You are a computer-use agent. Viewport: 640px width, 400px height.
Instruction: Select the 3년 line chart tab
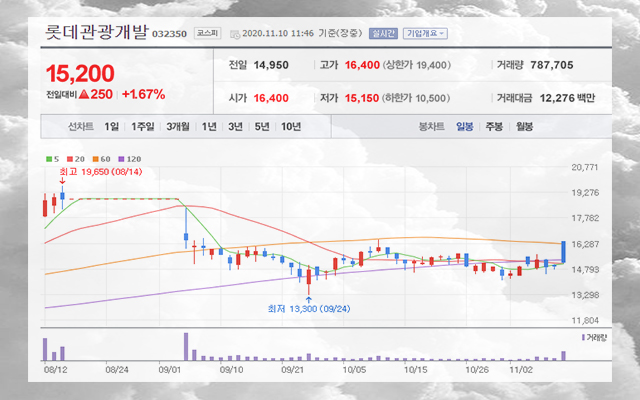pos(235,127)
